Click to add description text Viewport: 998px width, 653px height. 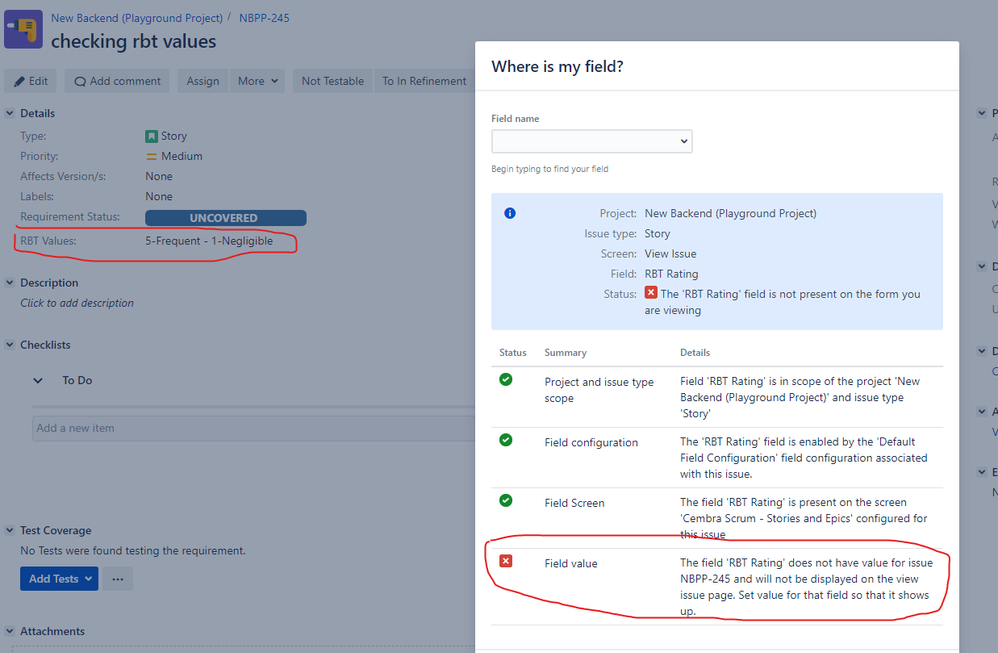(x=77, y=303)
